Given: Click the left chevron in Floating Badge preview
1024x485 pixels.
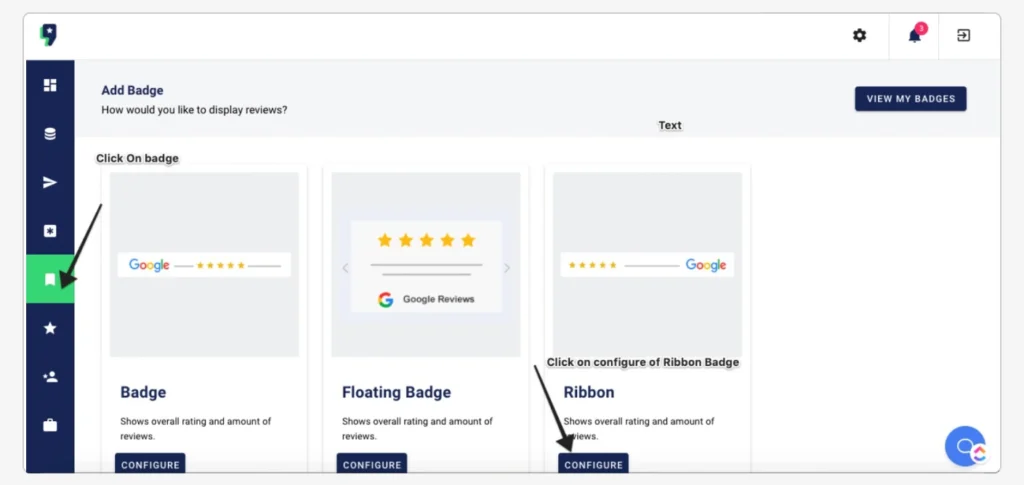Looking at the screenshot, I should point(345,268).
